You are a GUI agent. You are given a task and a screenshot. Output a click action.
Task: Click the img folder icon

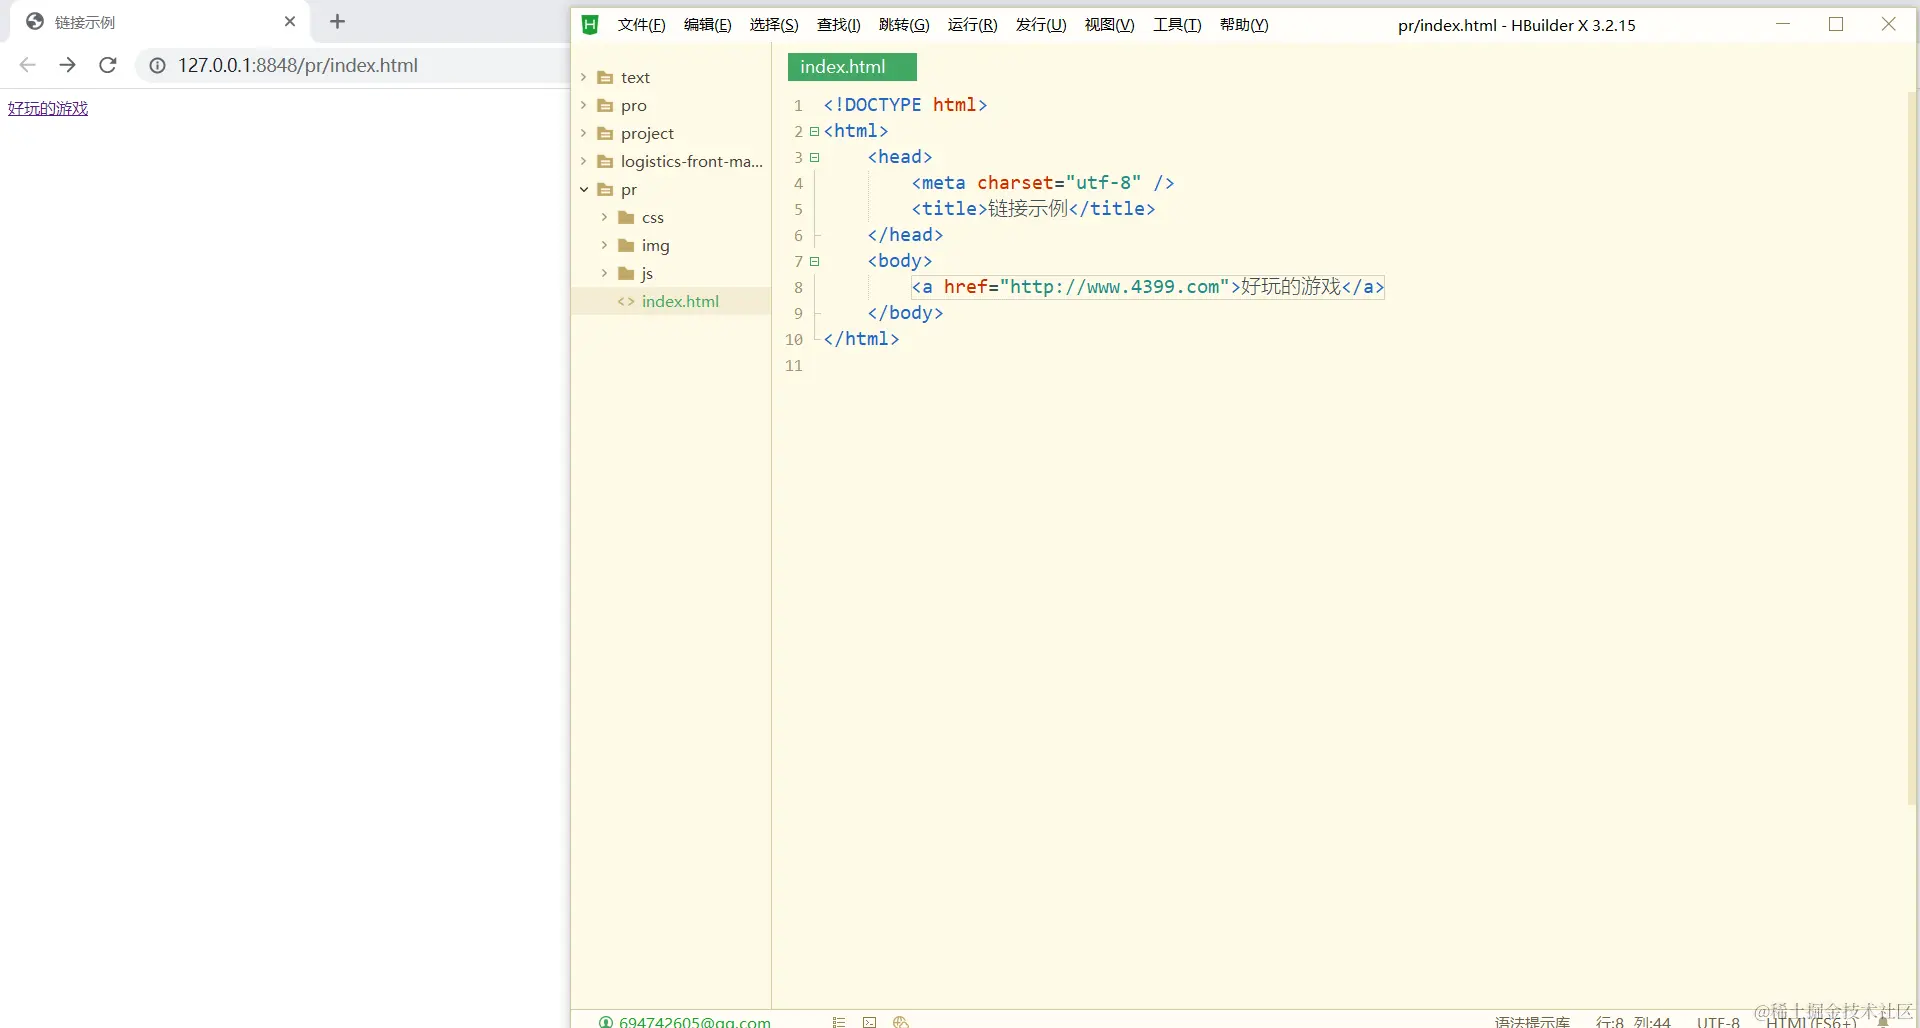point(626,245)
